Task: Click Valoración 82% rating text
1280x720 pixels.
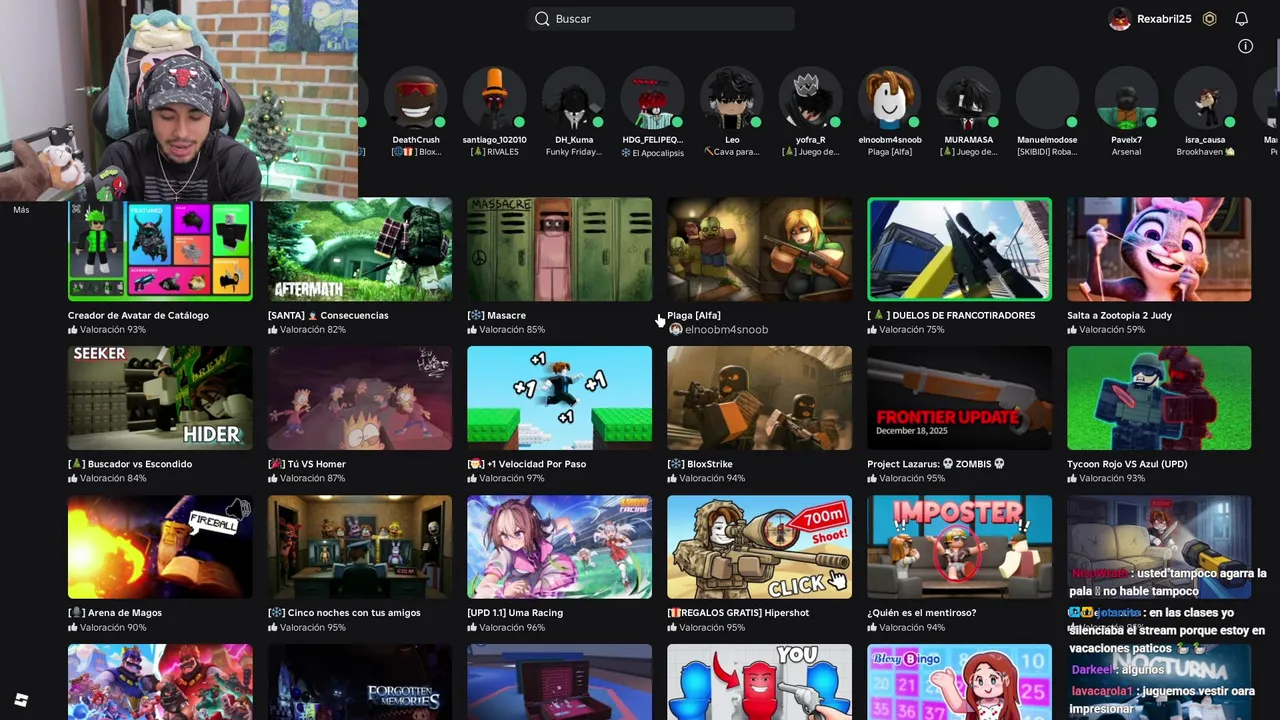Action: click(313, 329)
